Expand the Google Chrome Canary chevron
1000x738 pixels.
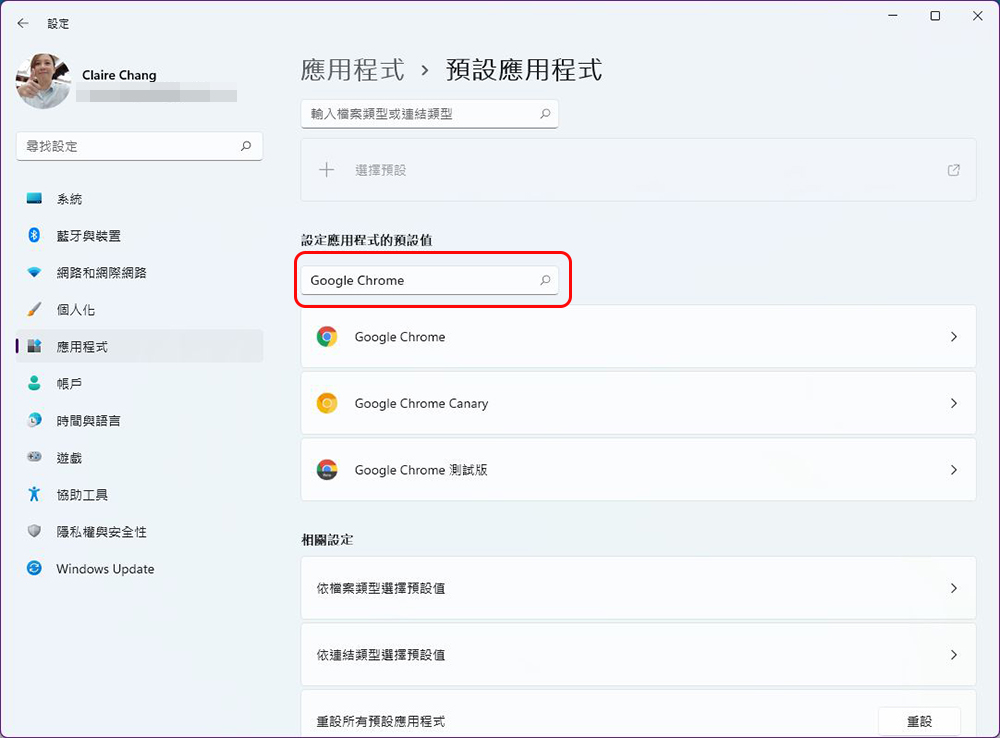[x=953, y=403]
